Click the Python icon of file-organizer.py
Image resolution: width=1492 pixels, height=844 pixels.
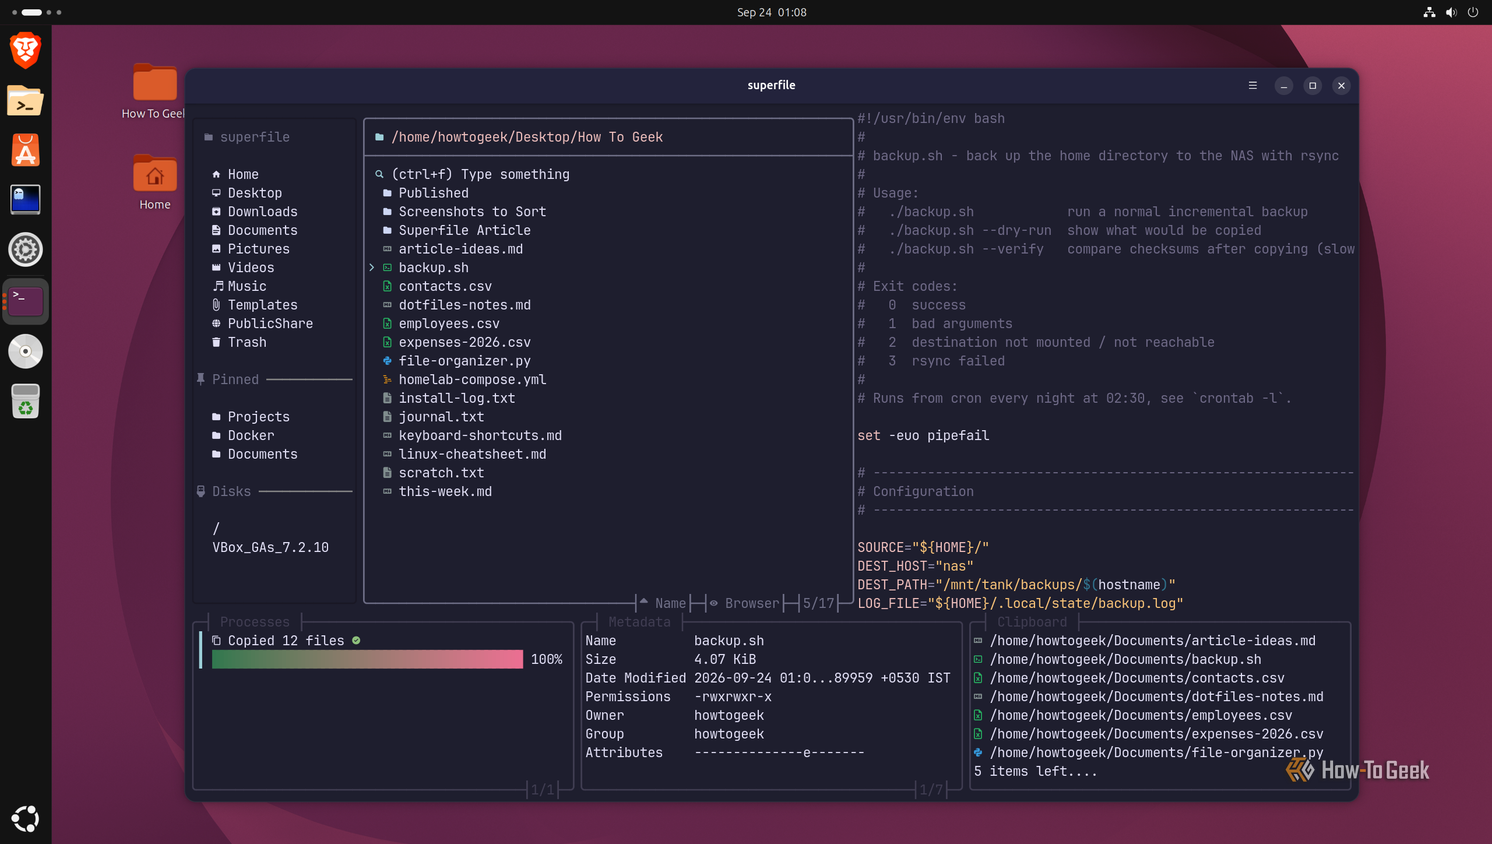[387, 361]
